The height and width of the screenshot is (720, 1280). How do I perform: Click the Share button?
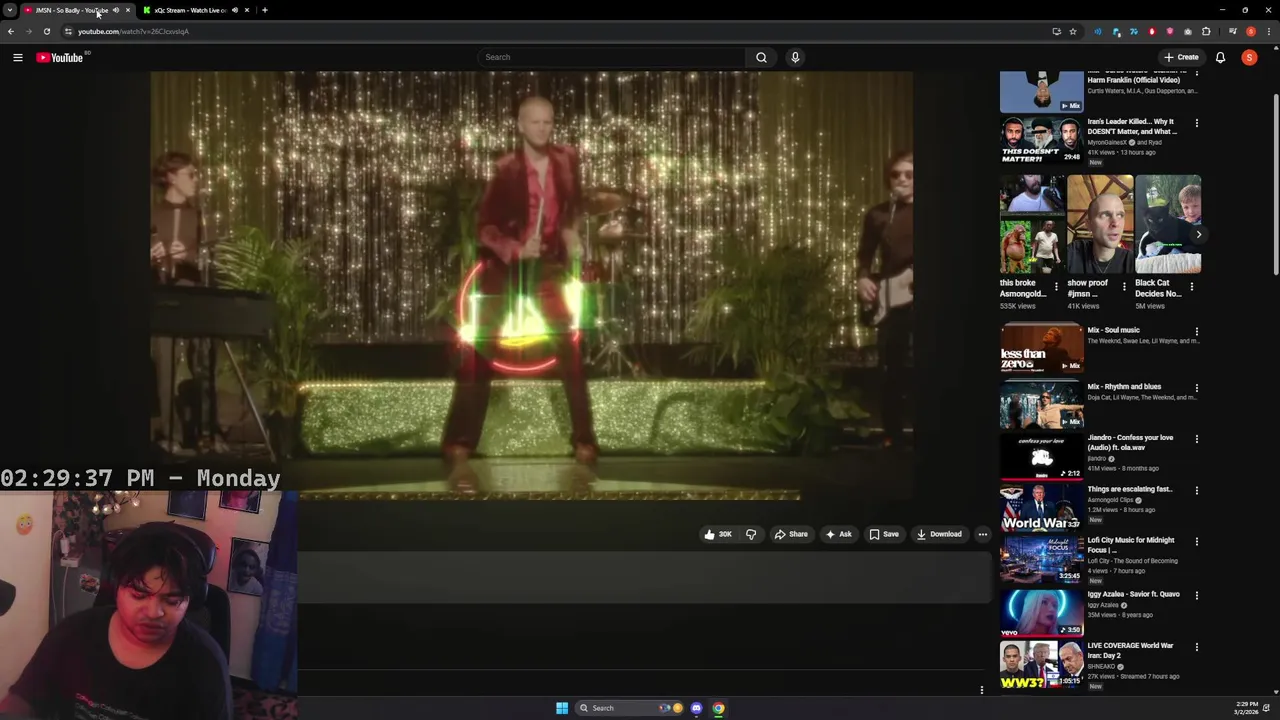(791, 534)
